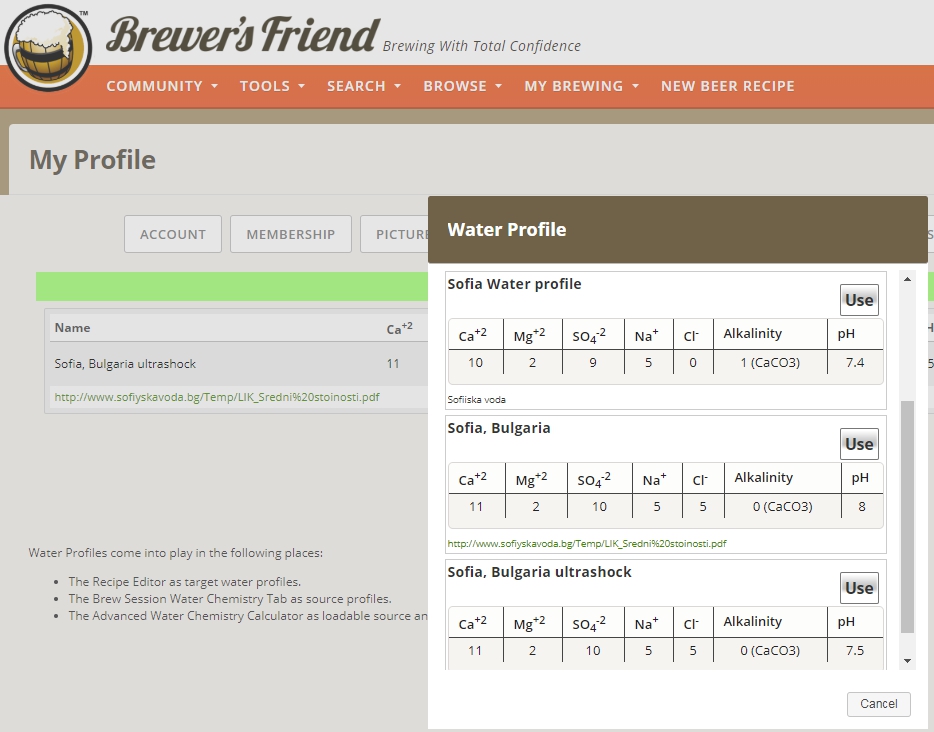Open the Membership tab

[291, 234]
